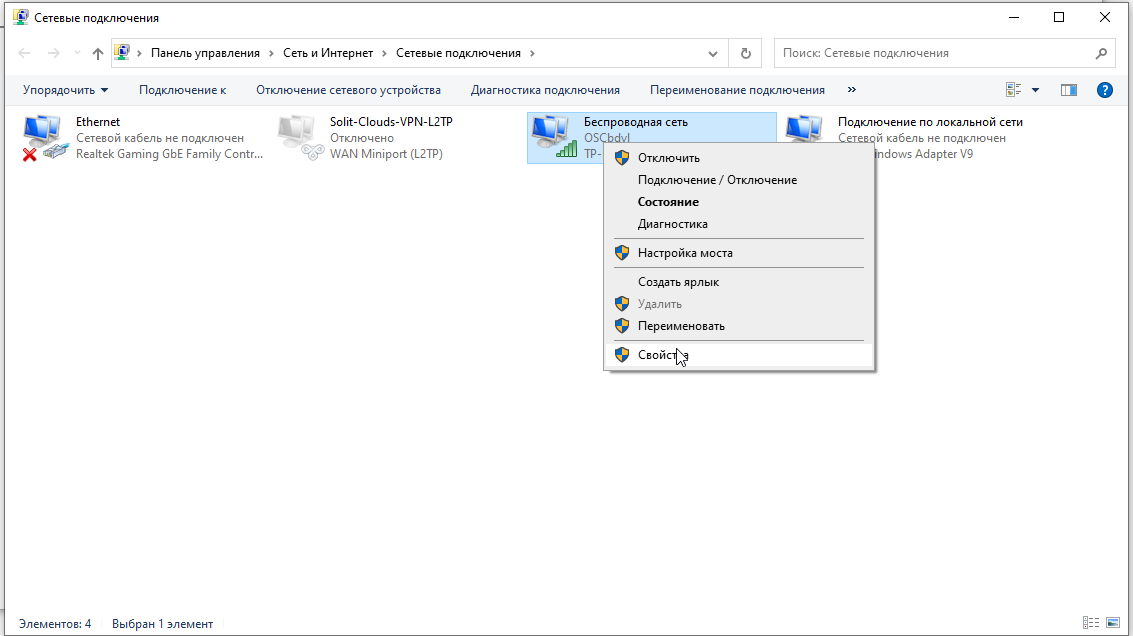Show the preview pane icon

pos(1069,90)
